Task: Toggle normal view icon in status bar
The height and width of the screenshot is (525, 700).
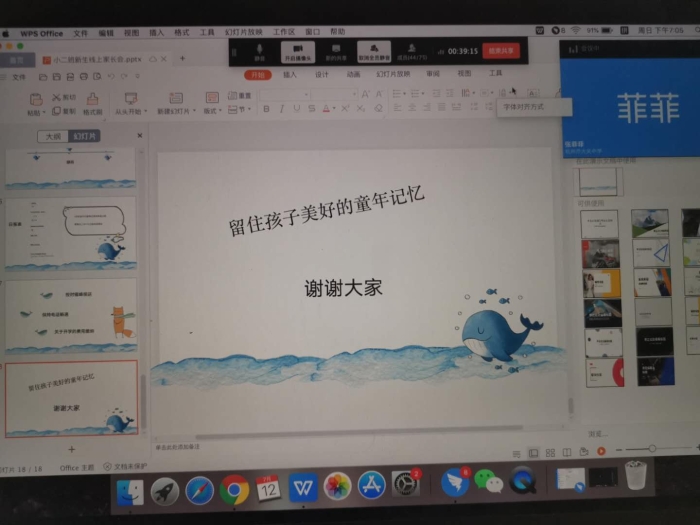Action: pos(533,454)
